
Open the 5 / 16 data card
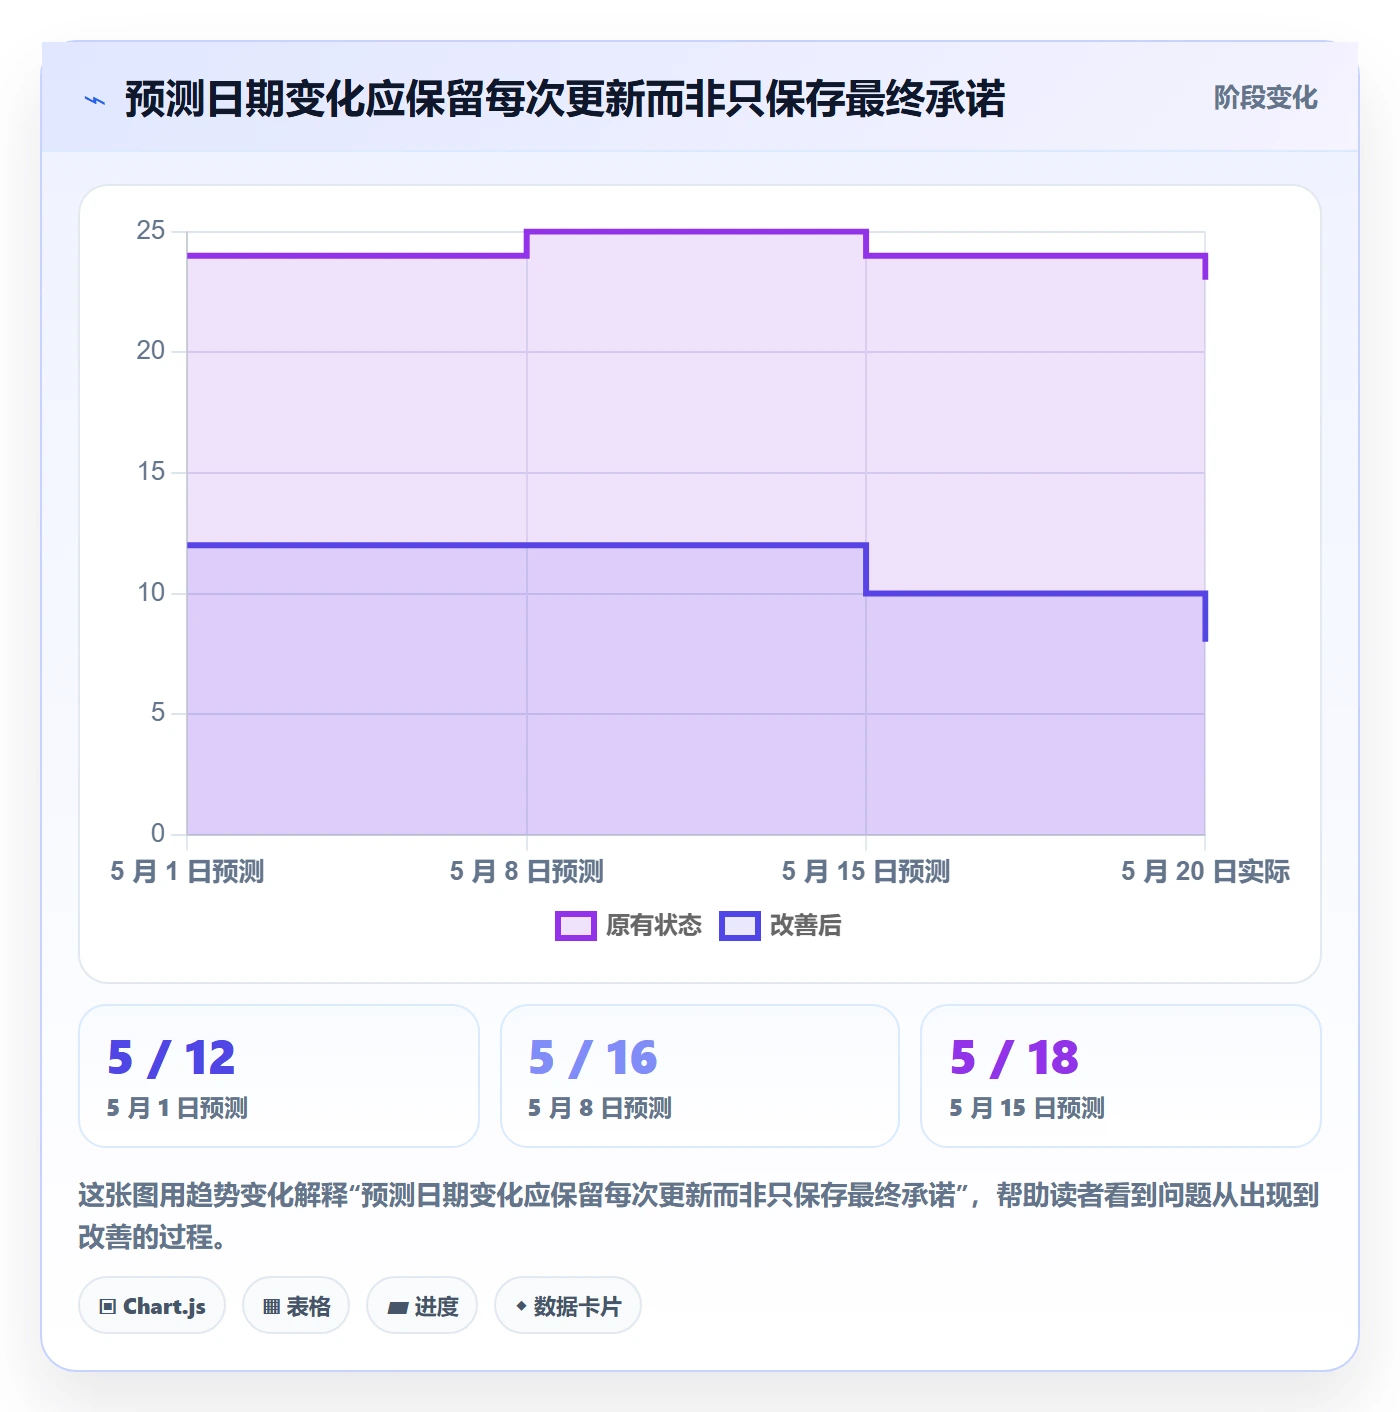tap(700, 1076)
